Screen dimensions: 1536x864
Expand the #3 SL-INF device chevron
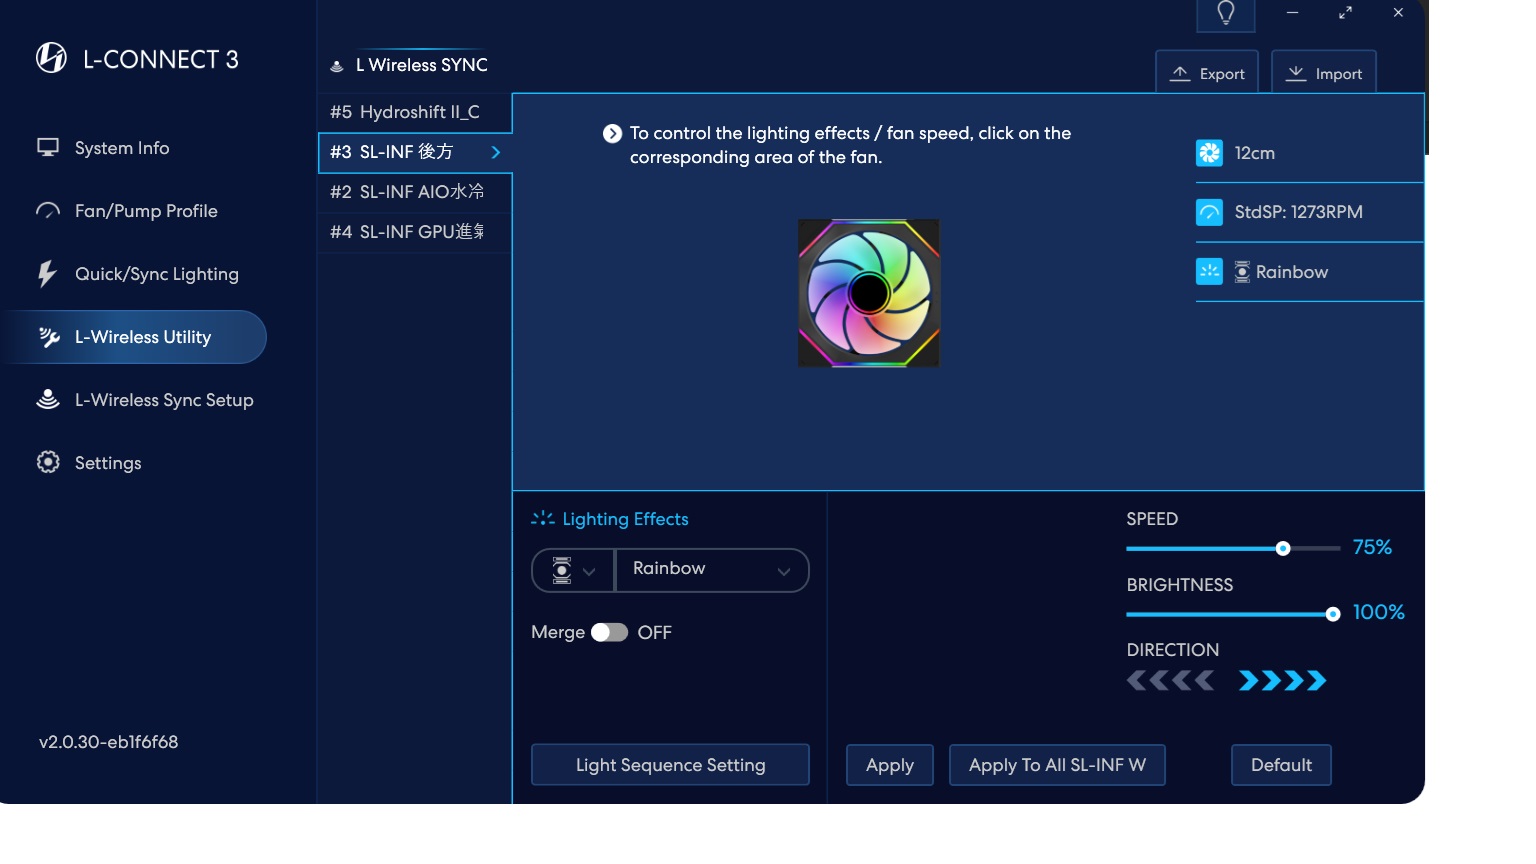coord(496,152)
